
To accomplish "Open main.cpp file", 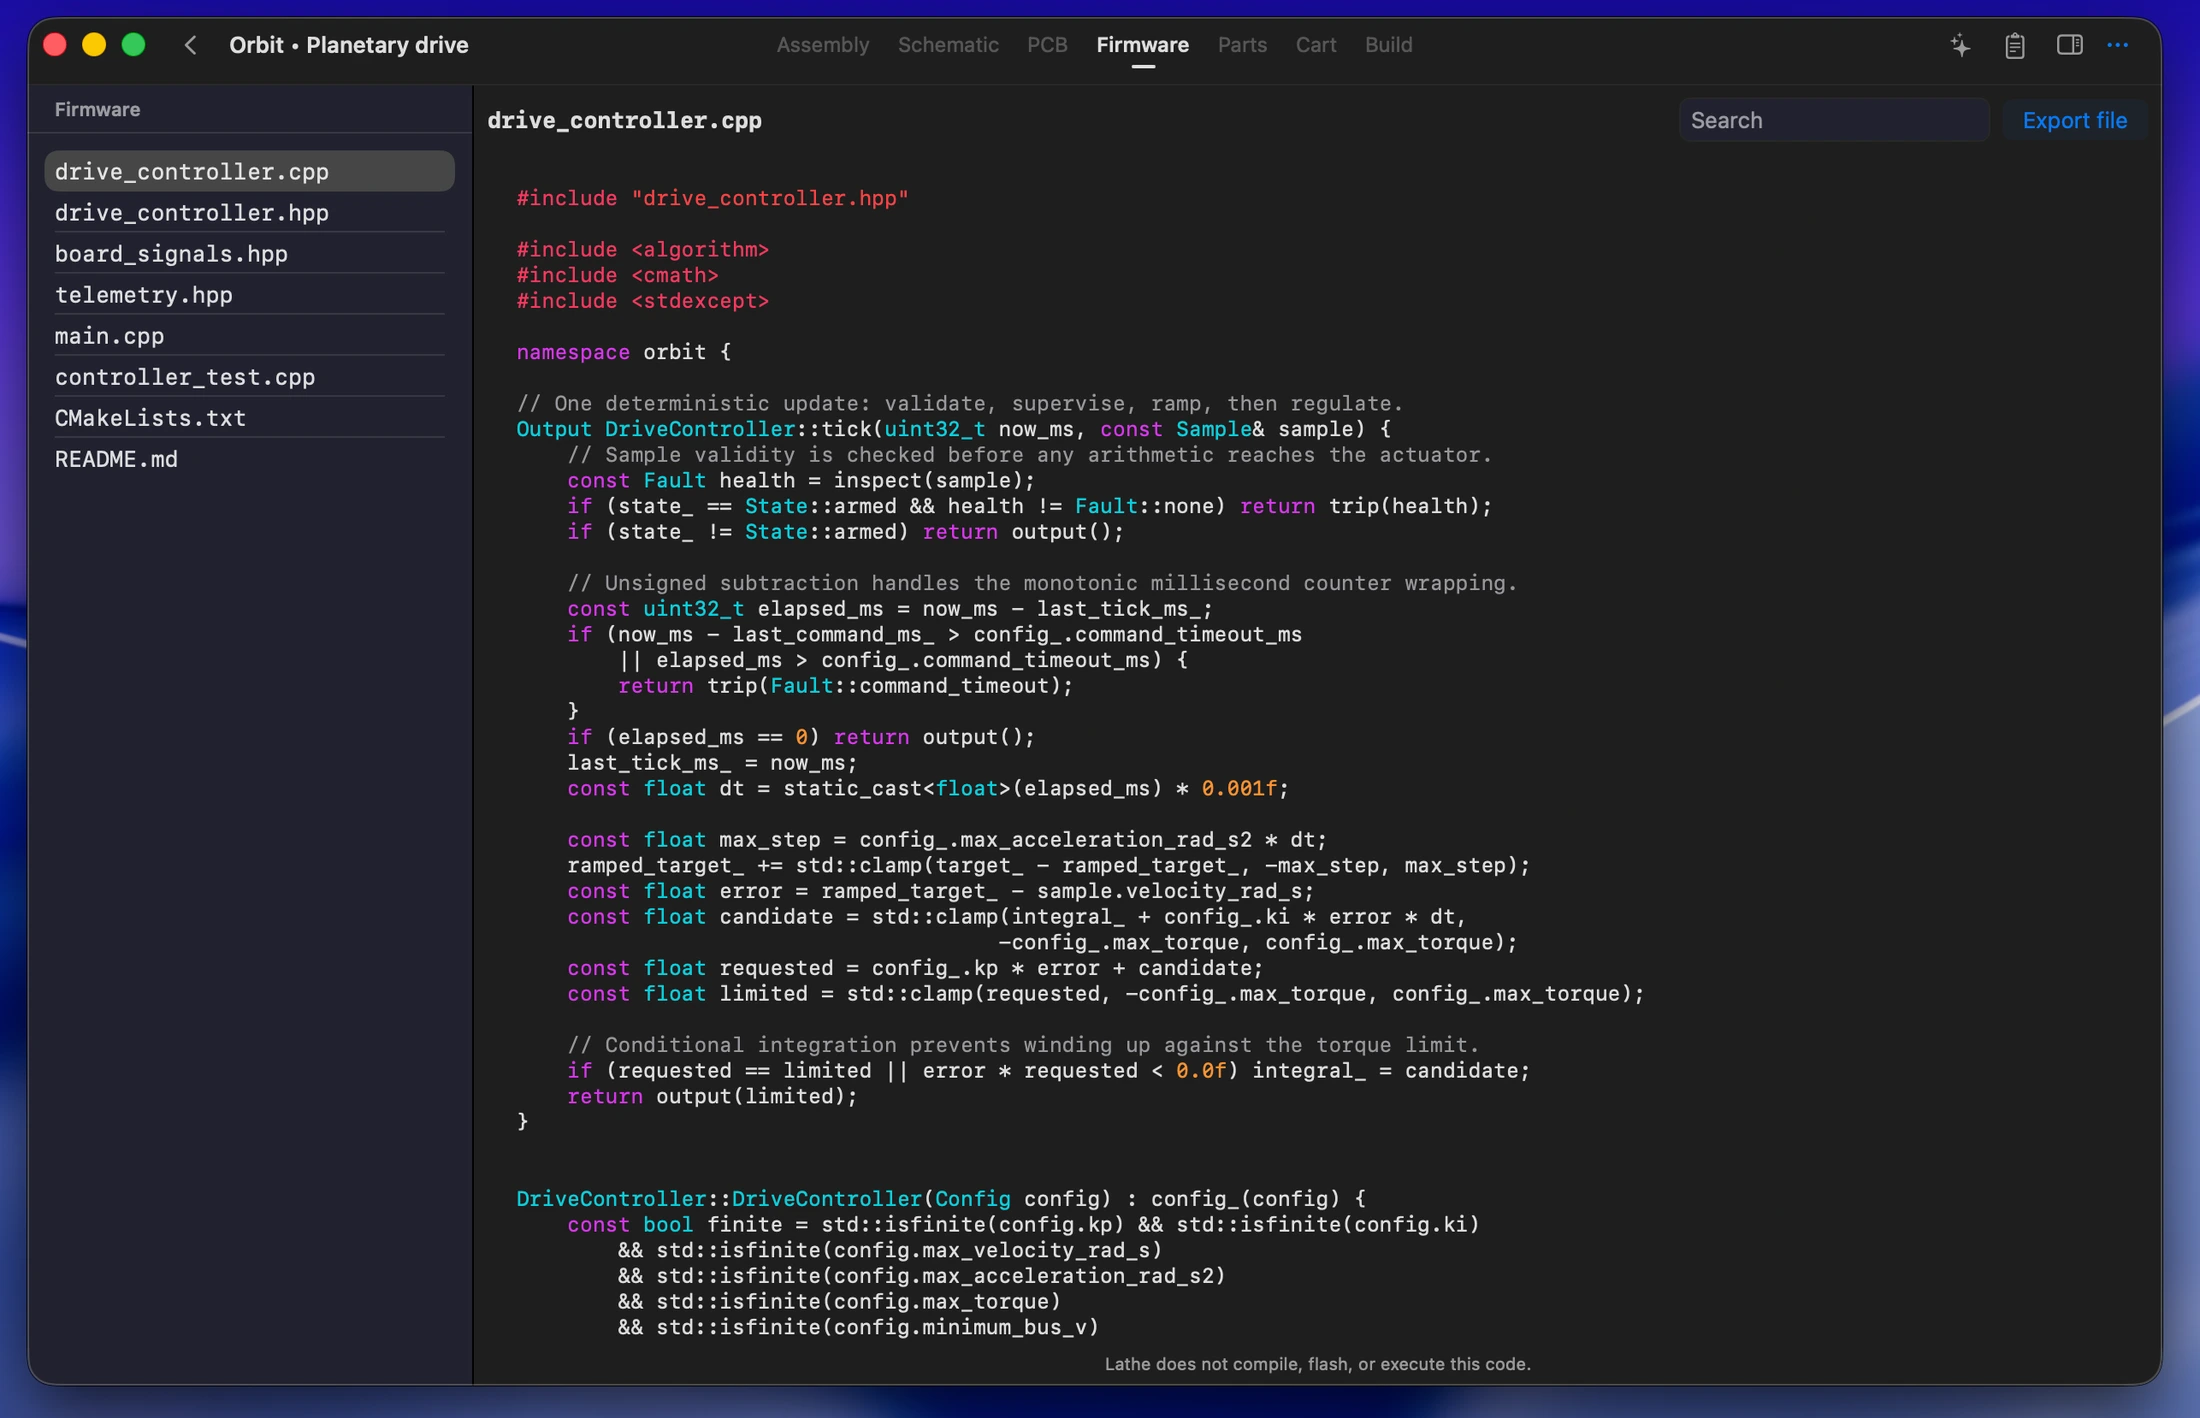I will (x=249, y=335).
